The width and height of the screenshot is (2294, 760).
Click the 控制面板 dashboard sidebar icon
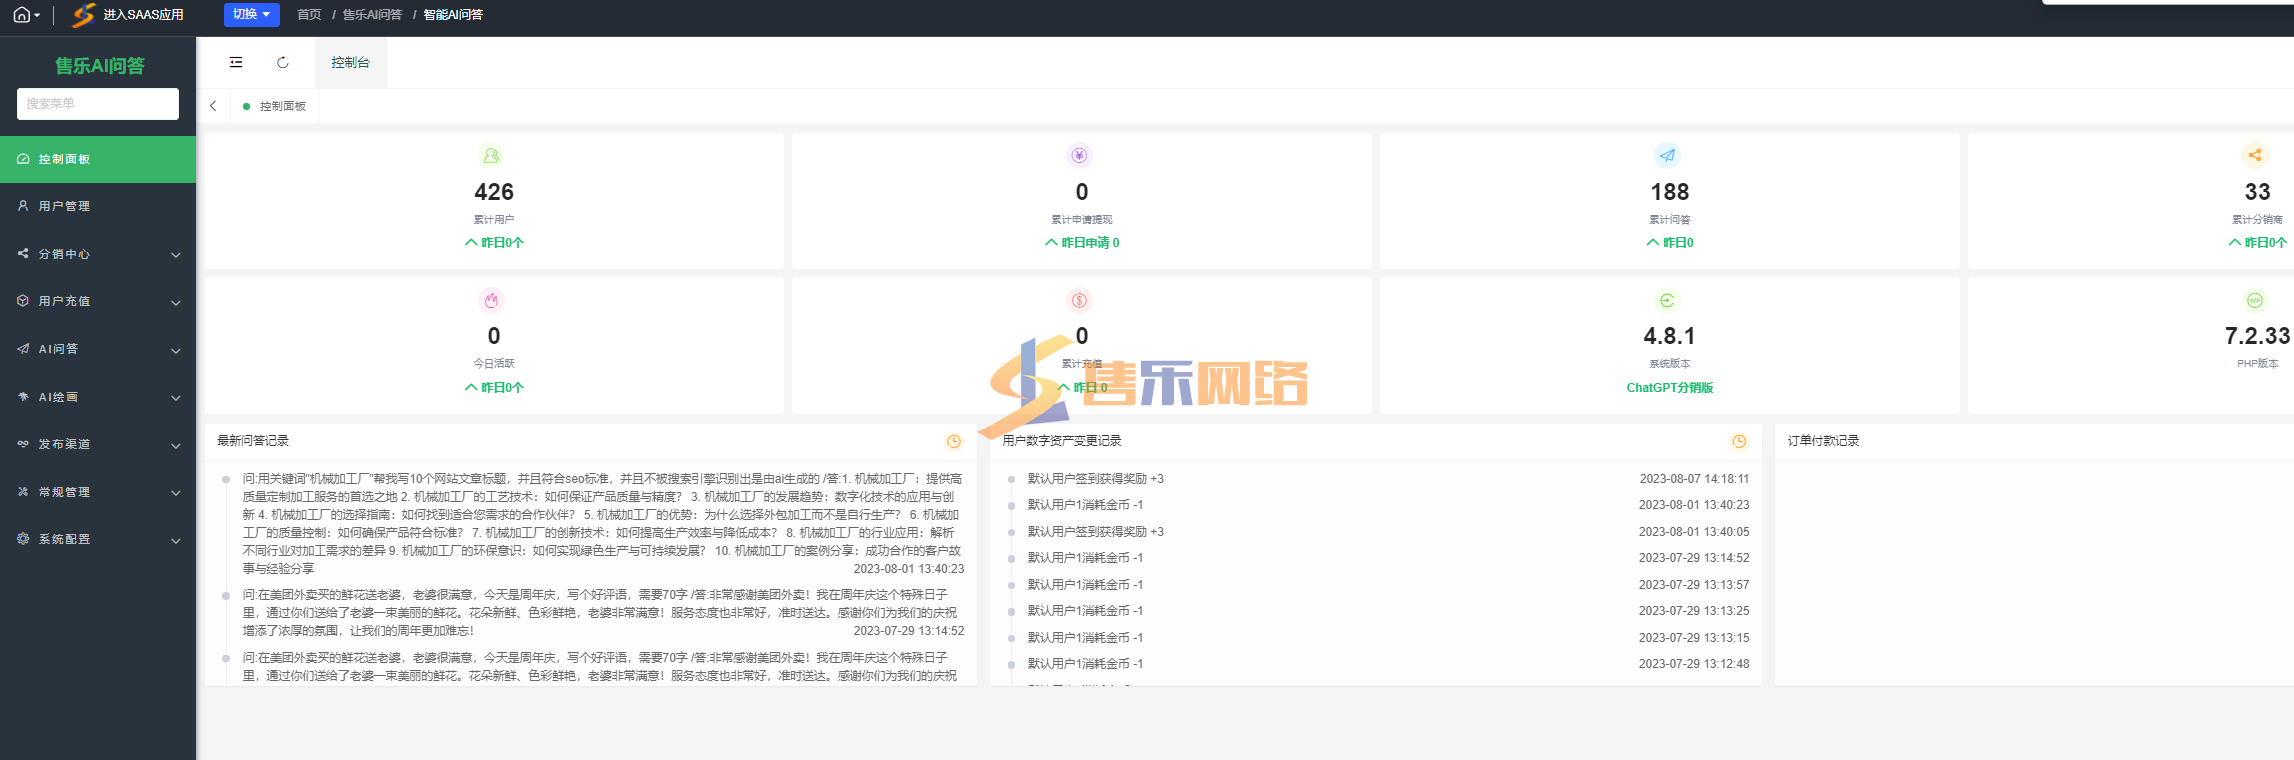[23, 159]
